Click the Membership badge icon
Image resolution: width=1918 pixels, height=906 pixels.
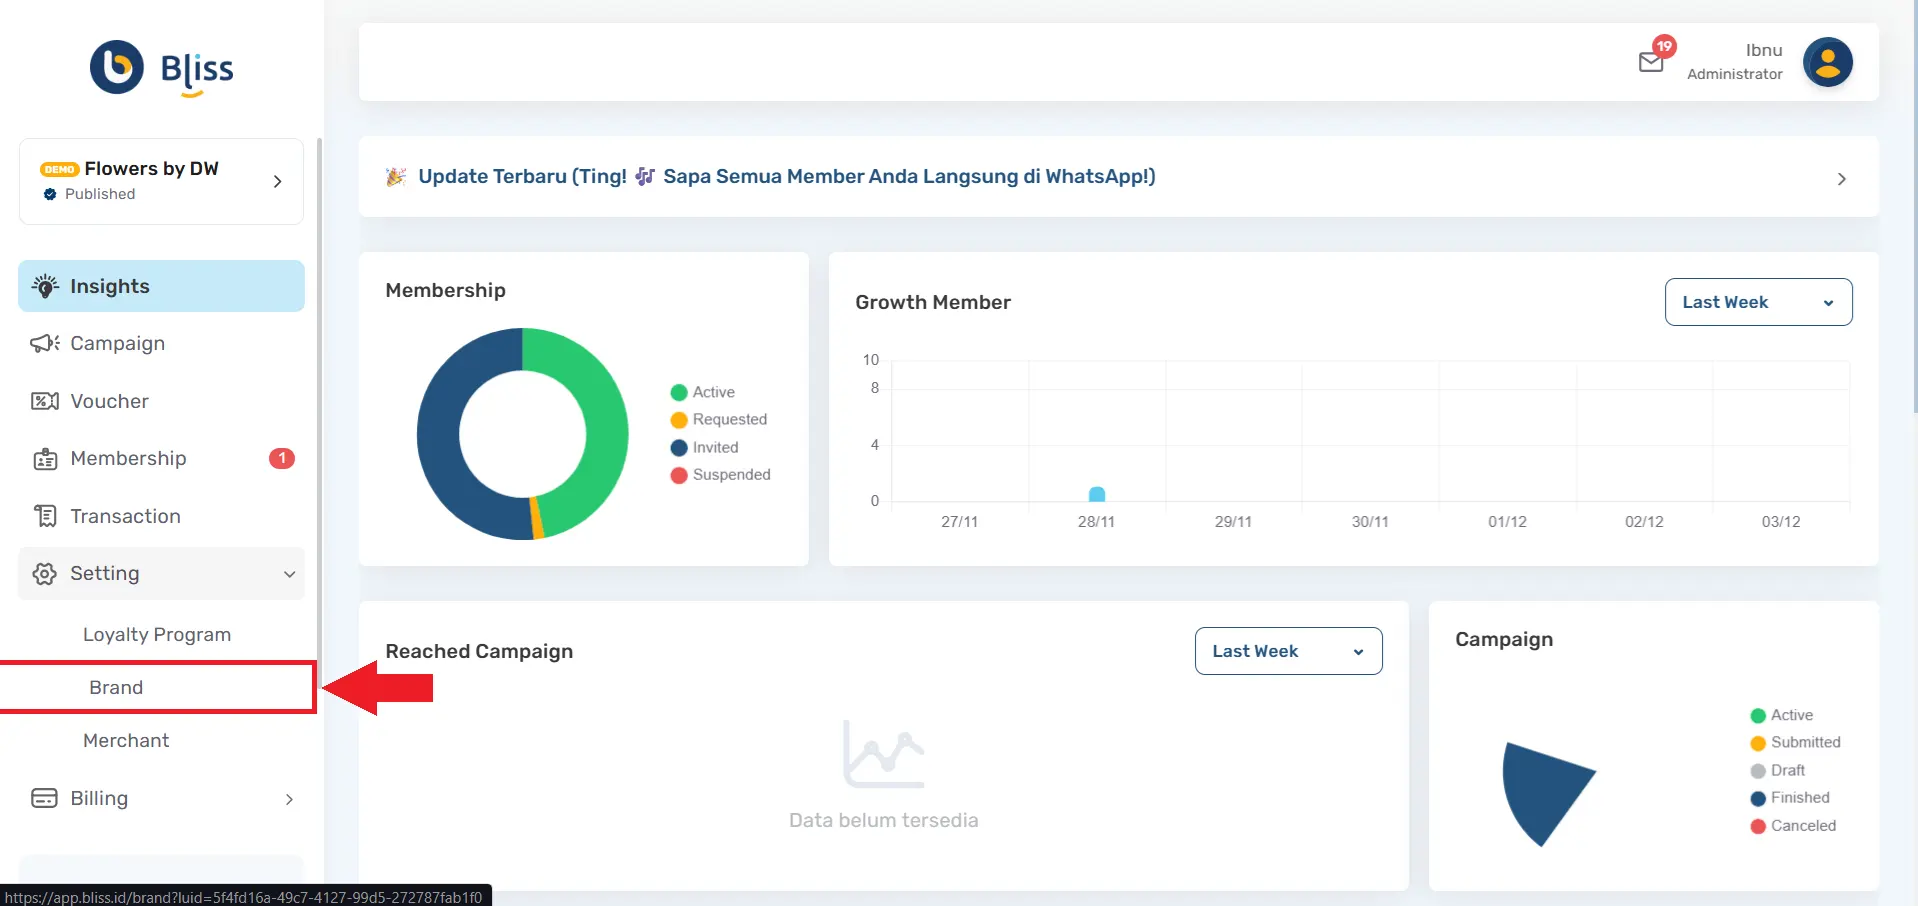(x=45, y=459)
